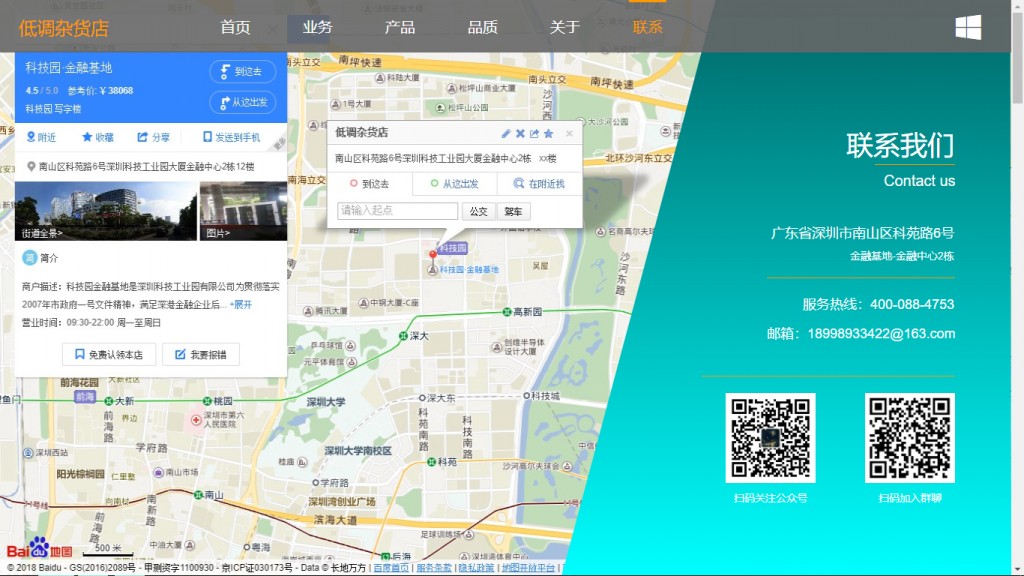
Task: Click 分享 share option in side panel
Action: (153, 137)
